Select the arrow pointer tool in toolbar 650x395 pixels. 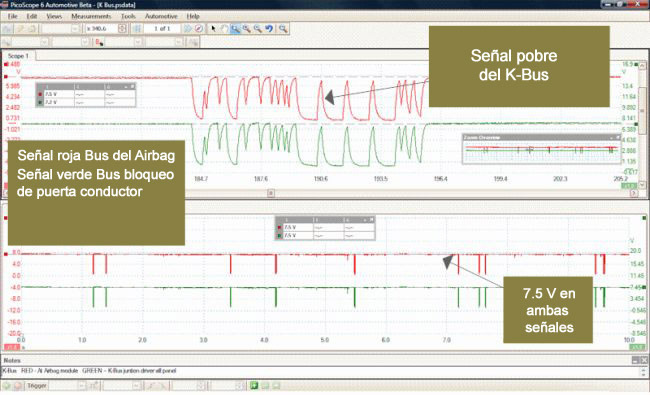coord(213,29)
